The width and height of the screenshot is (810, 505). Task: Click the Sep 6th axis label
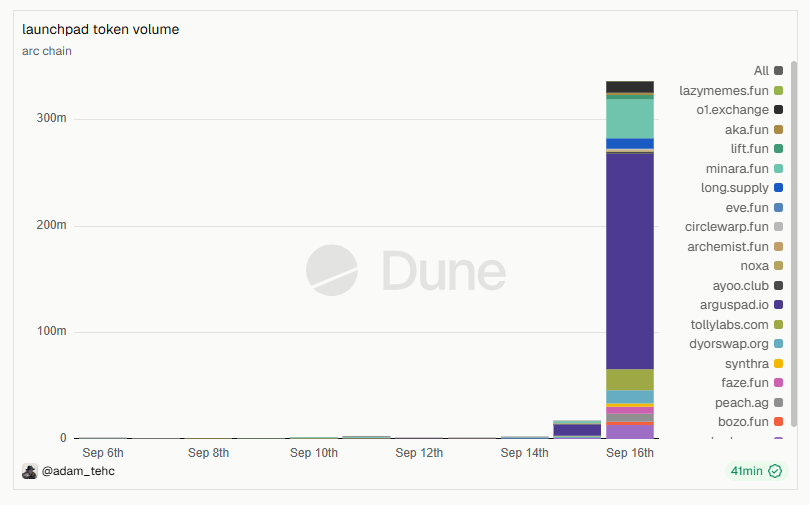[103, 453]
